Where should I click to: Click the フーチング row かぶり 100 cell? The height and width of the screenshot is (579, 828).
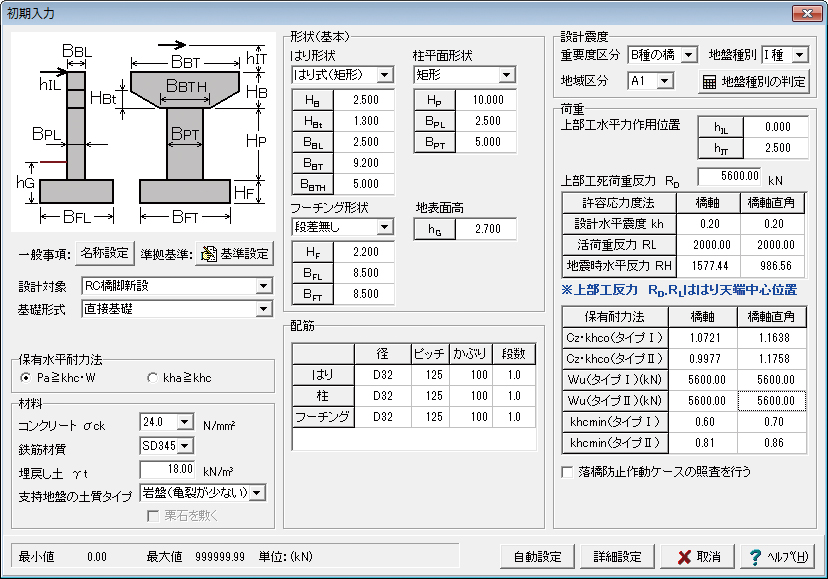coord(471,417)
